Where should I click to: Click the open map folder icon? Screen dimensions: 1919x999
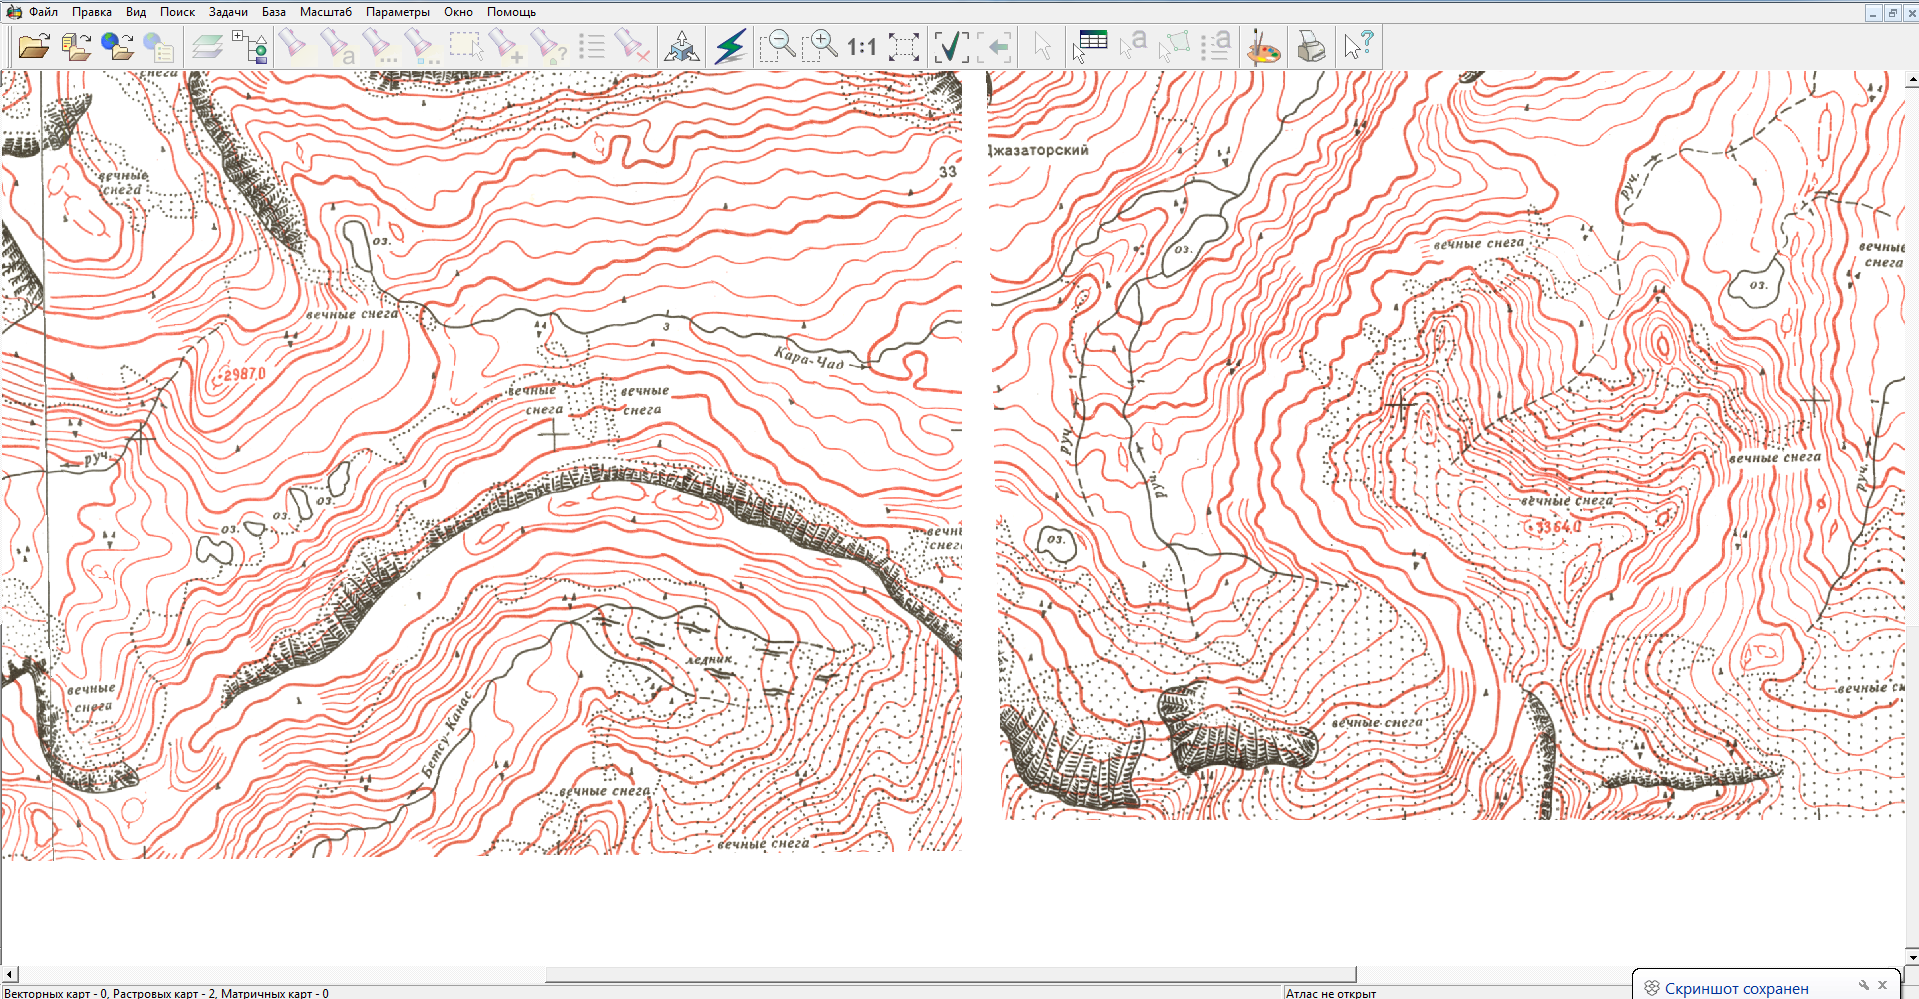click(34, 46)
